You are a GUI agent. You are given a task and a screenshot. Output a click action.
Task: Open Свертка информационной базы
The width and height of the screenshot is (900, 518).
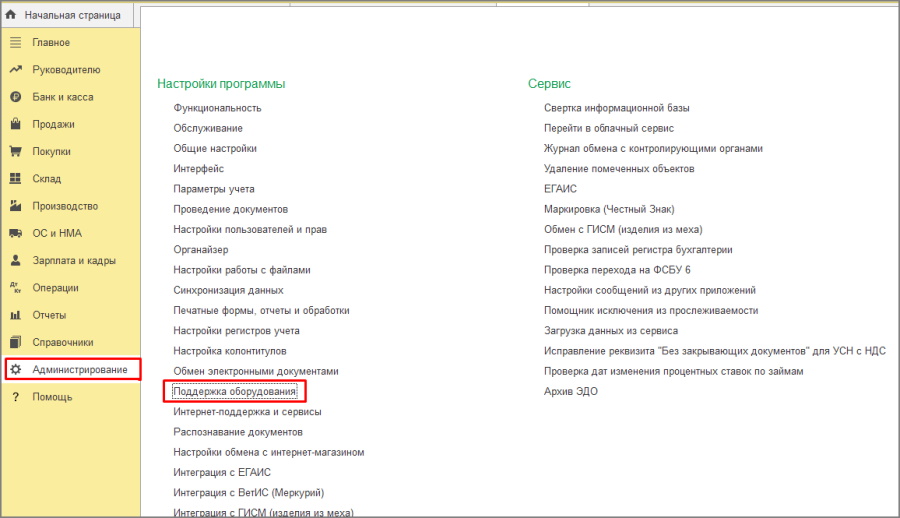tap(616, 108)
